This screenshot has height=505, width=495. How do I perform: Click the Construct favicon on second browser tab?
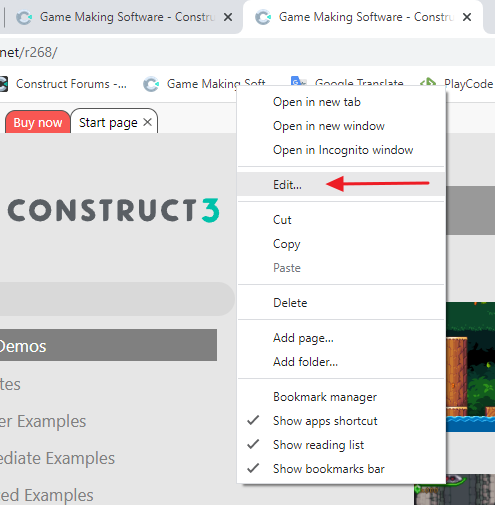[263, 17]
